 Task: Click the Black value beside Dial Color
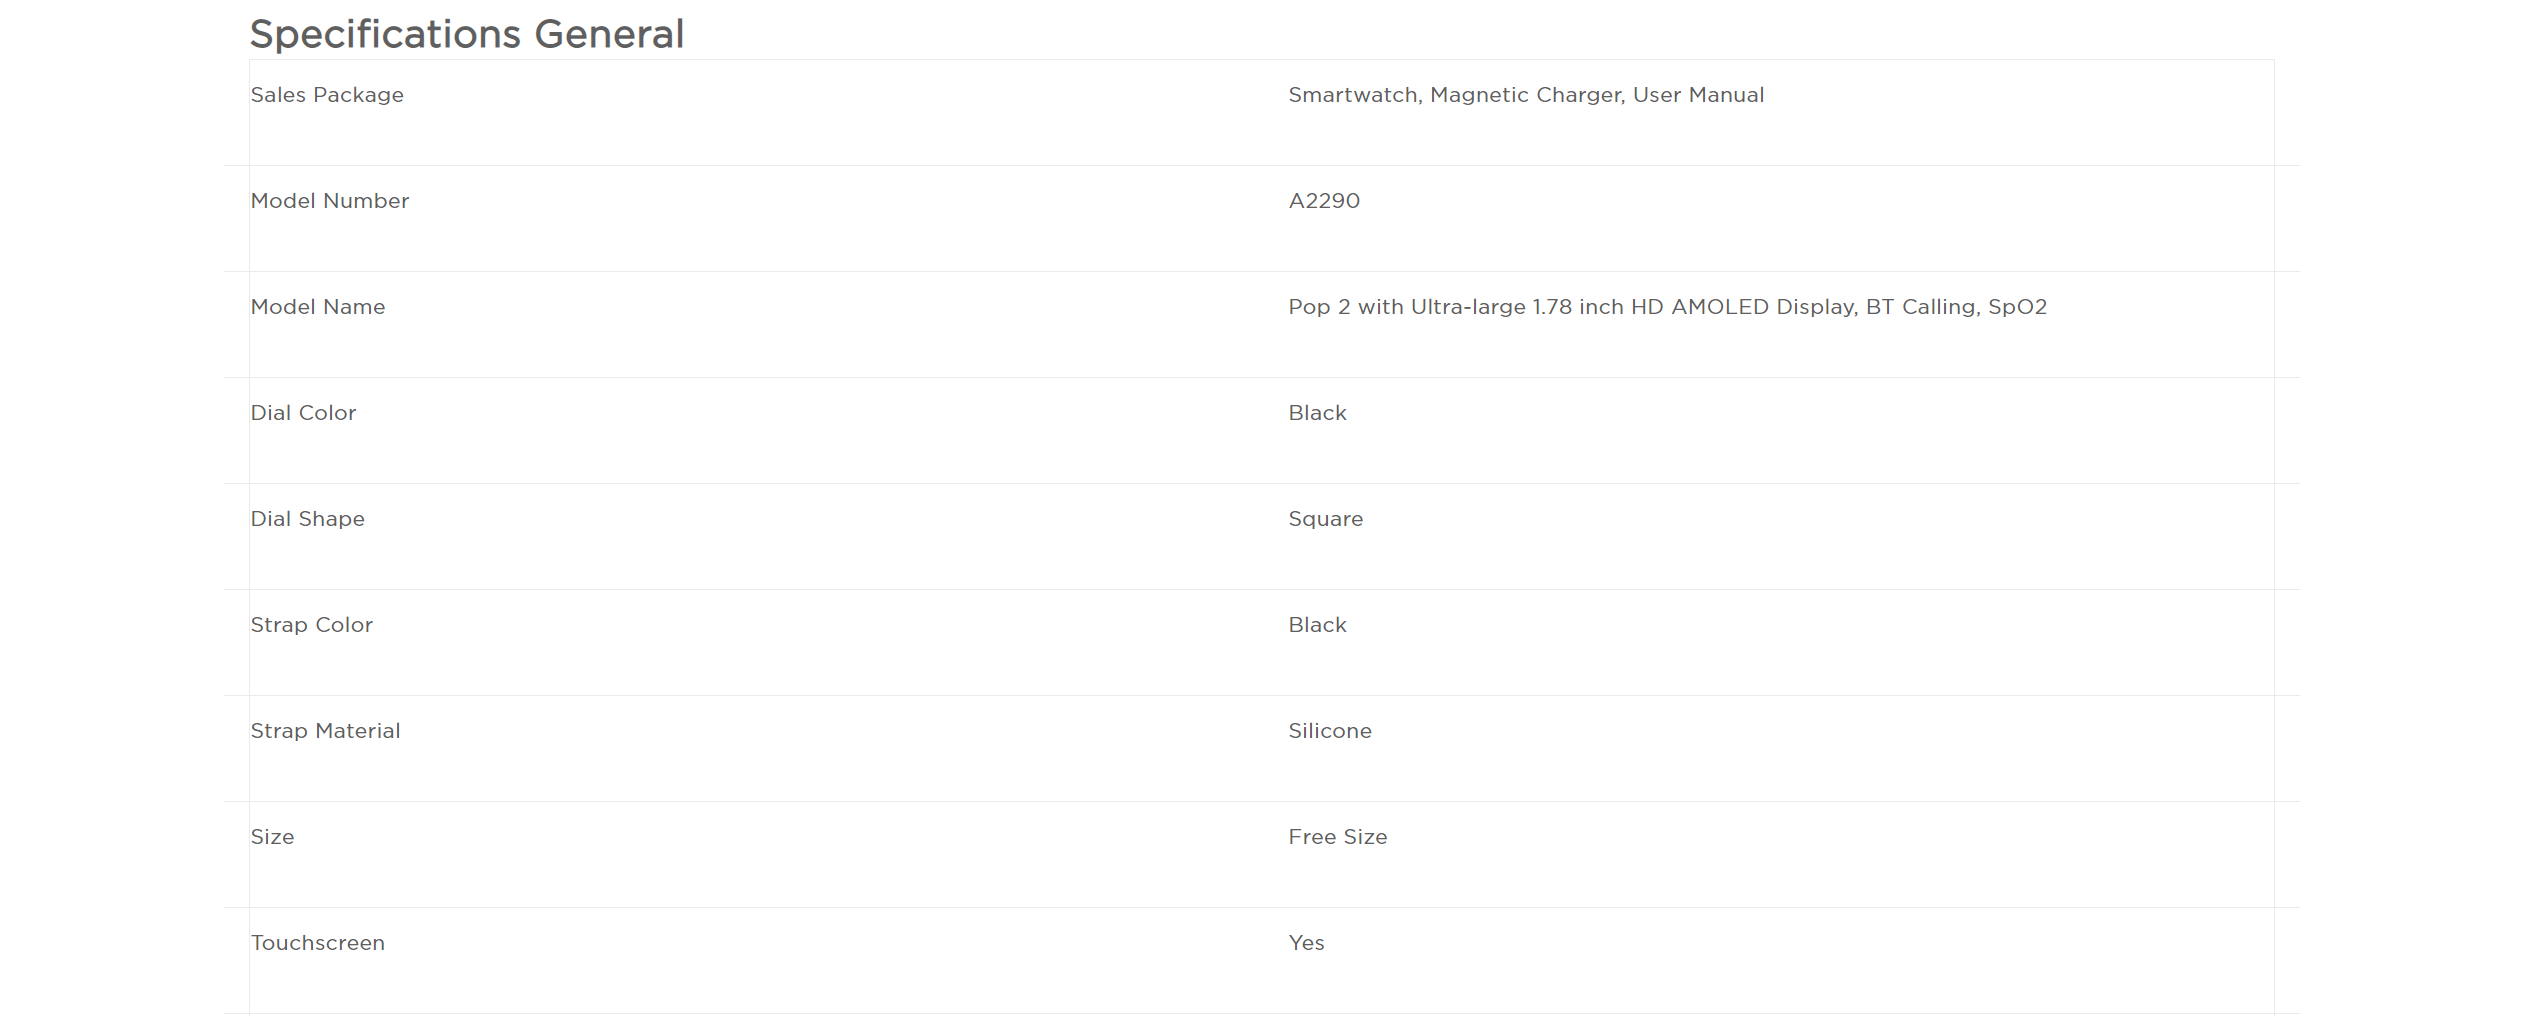[1317, 413]
